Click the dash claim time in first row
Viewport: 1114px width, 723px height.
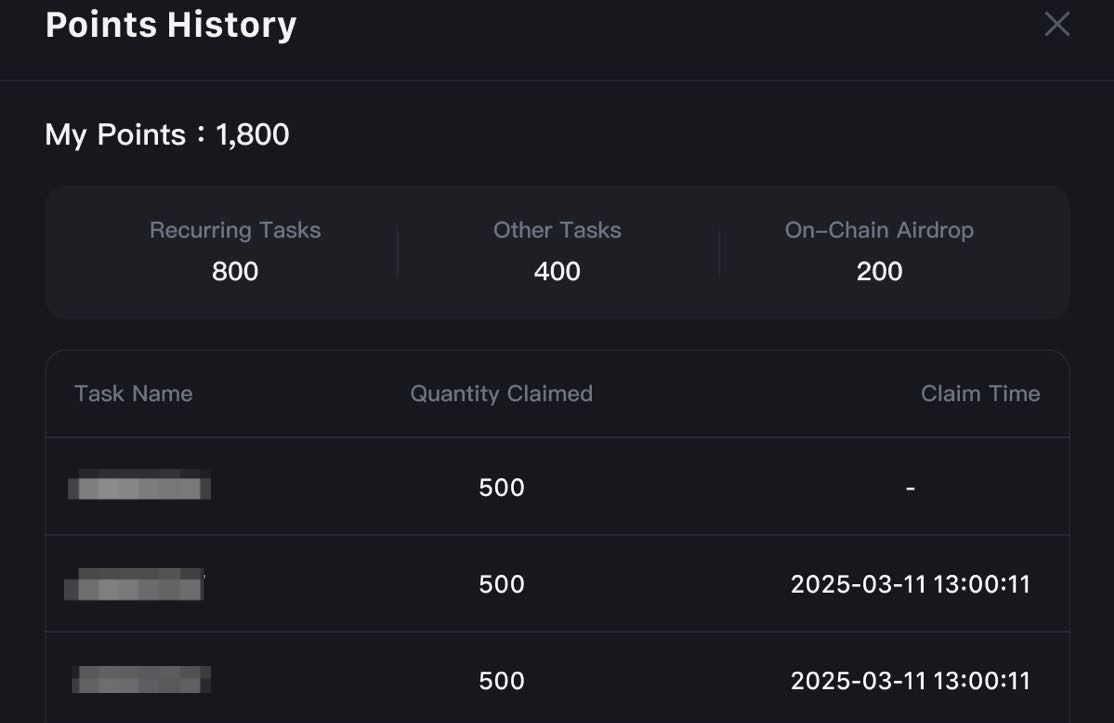(x=910, y=488)
